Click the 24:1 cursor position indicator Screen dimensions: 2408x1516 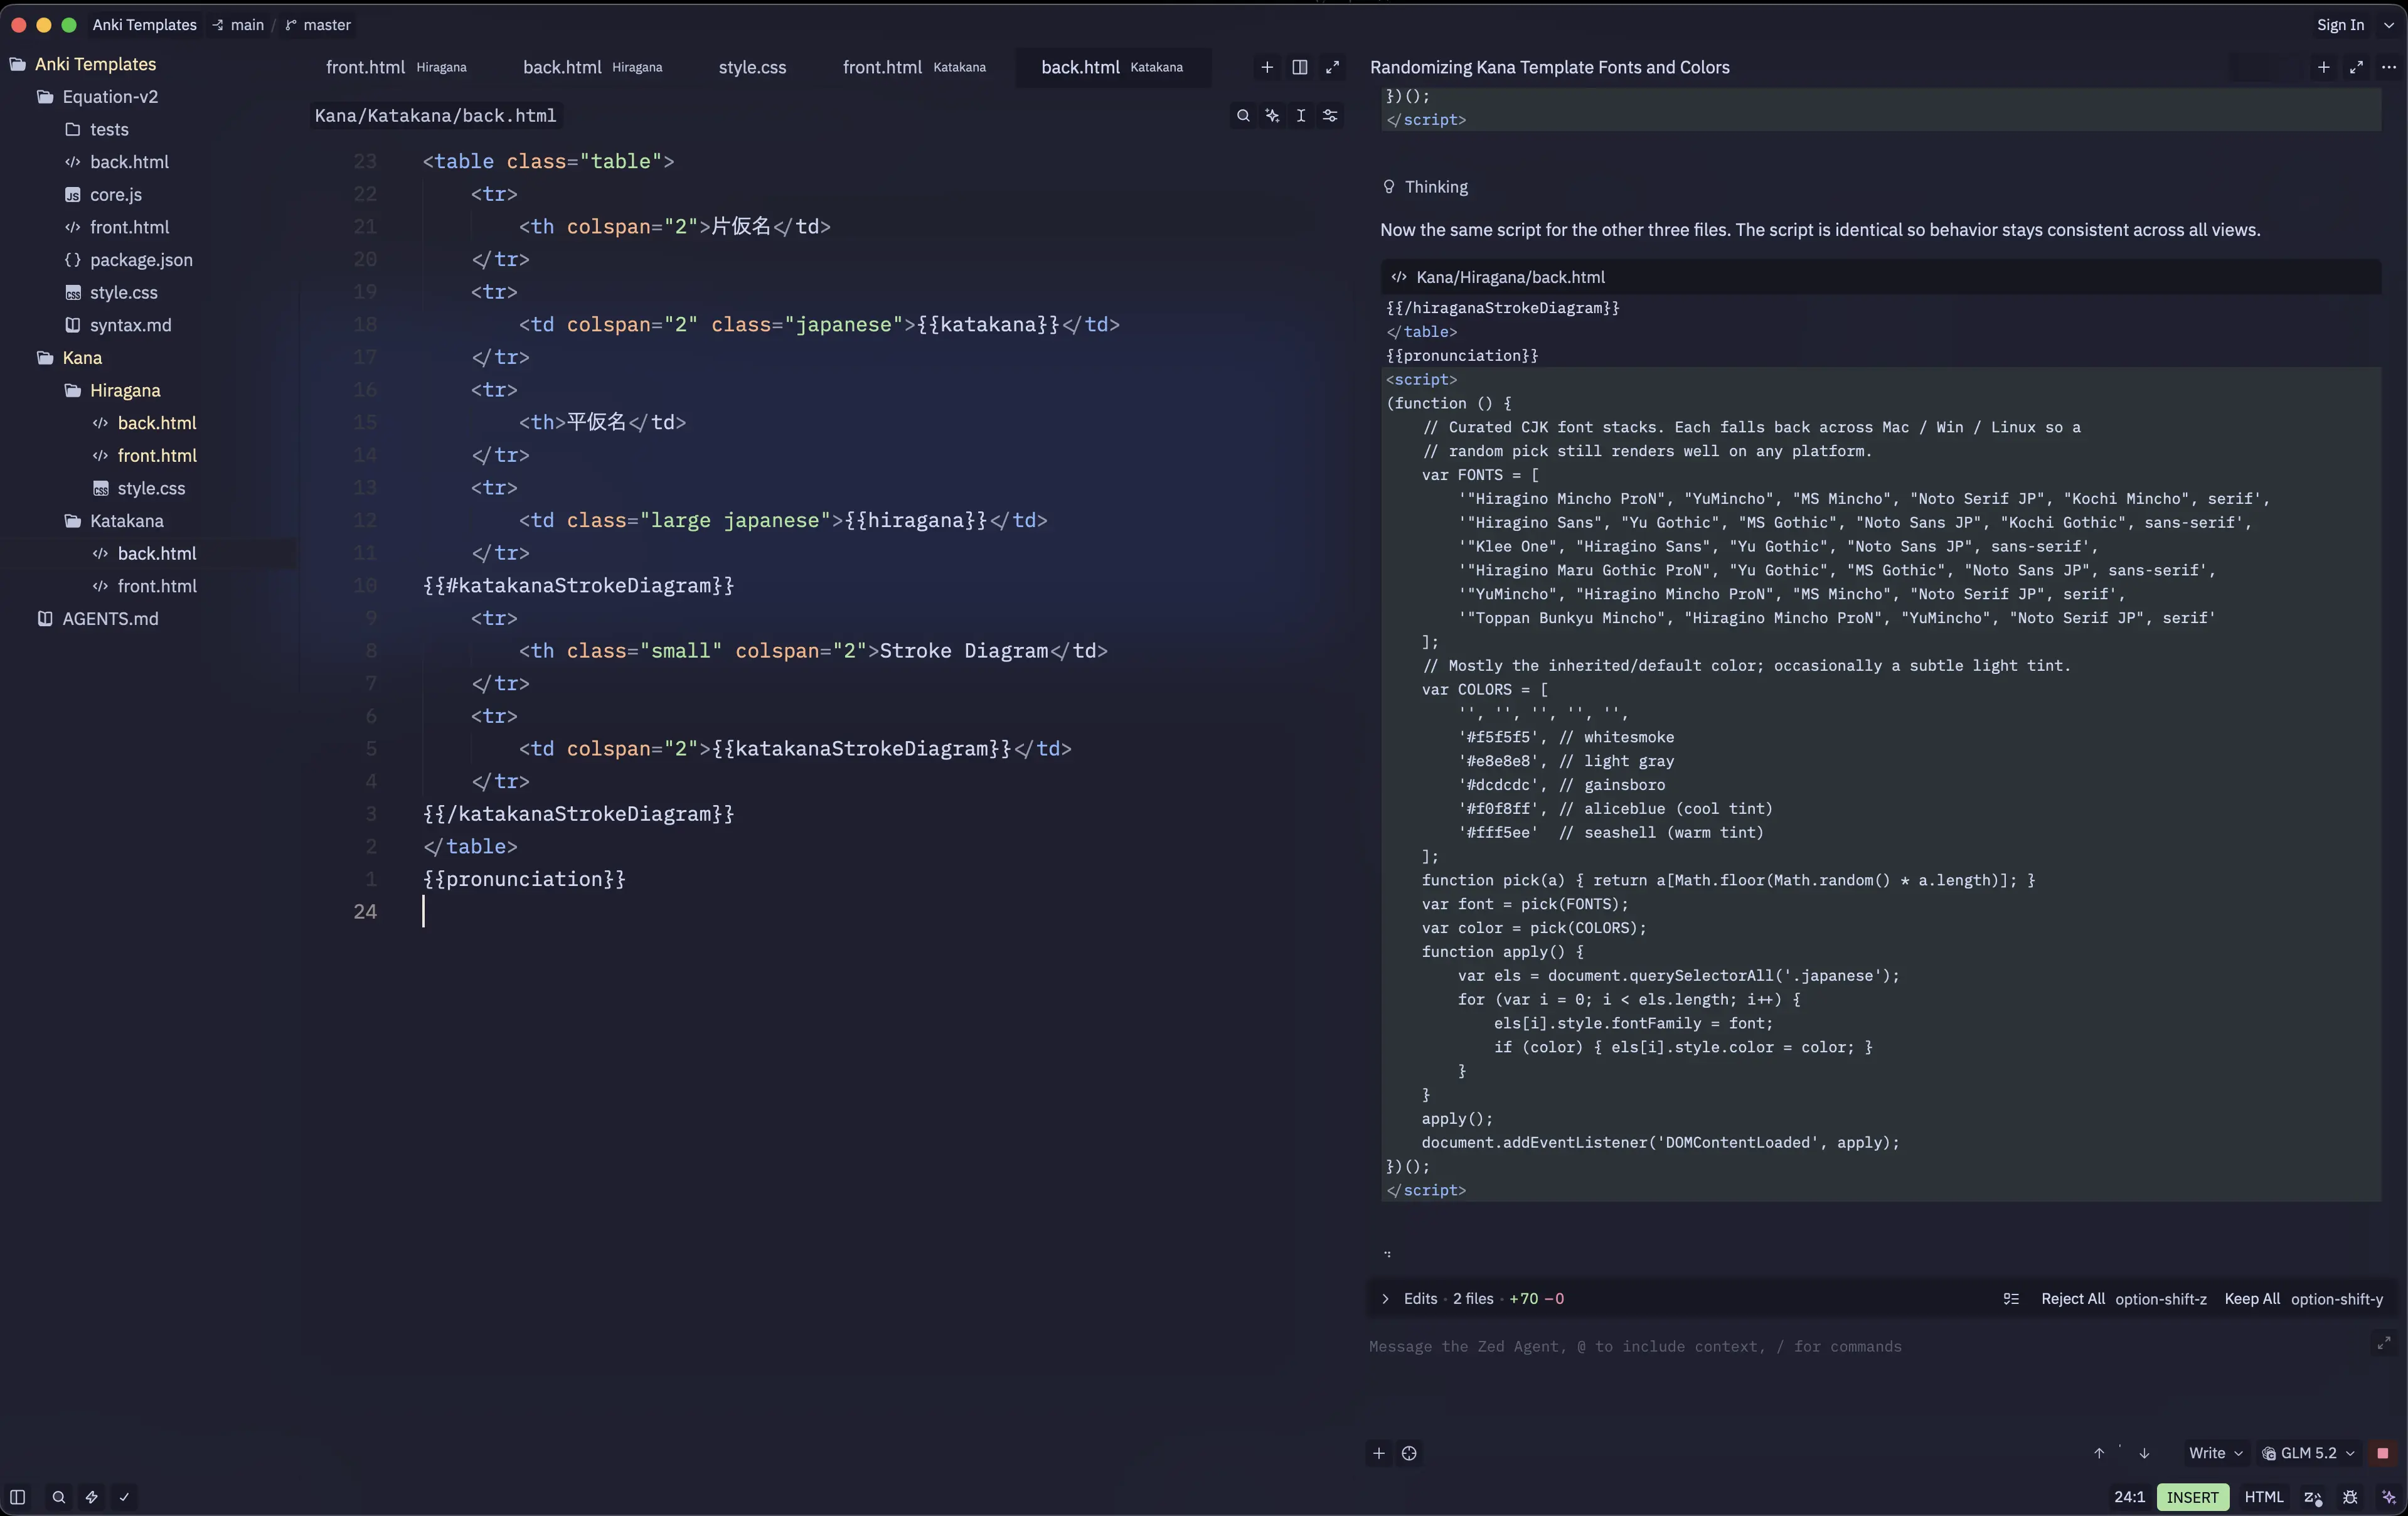click(2129, 1497)
